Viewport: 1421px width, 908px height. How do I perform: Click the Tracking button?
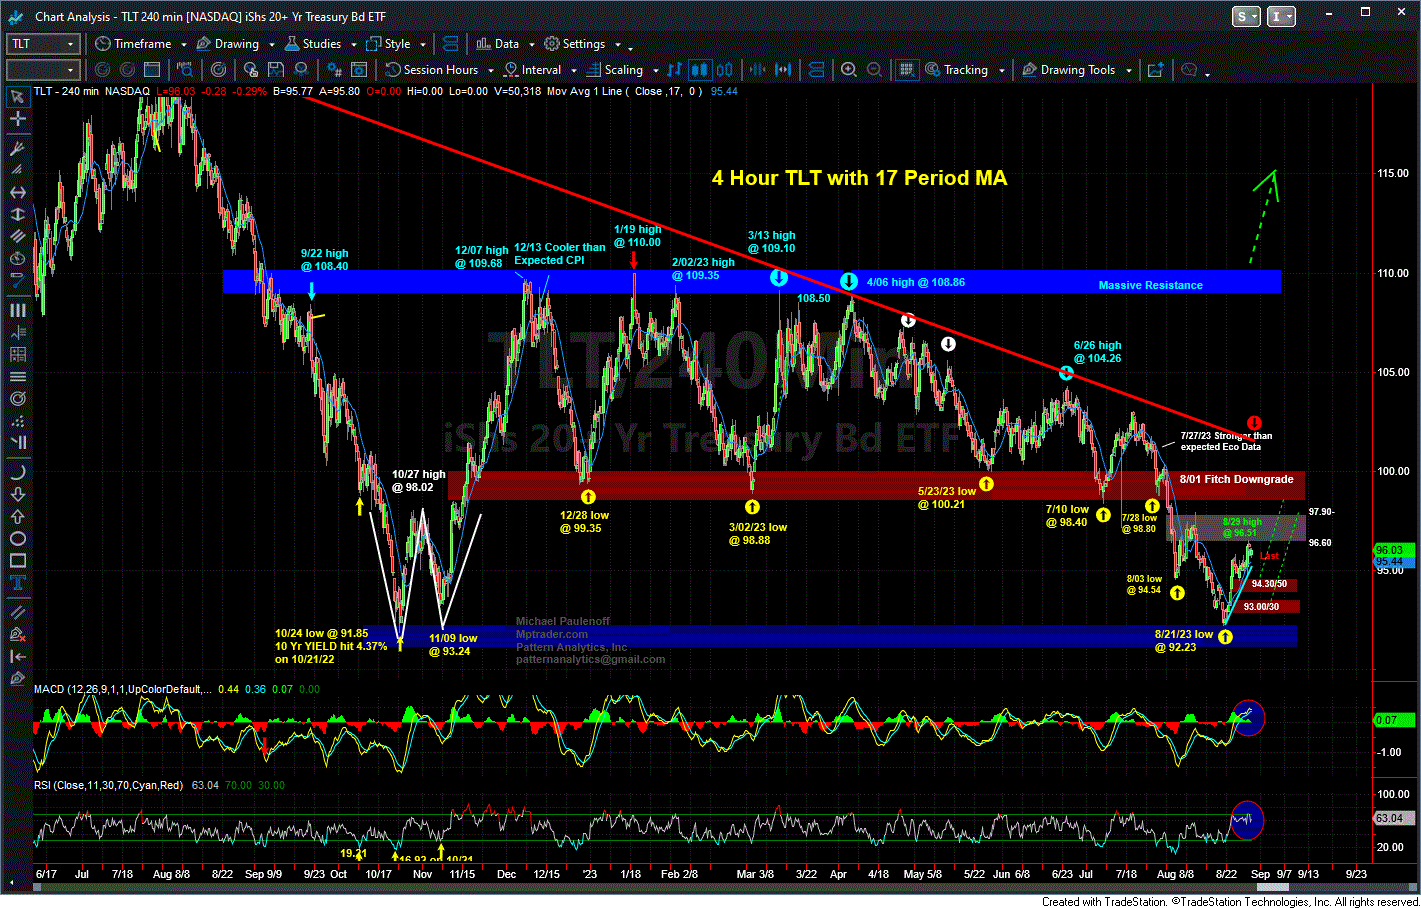(957, 70)
